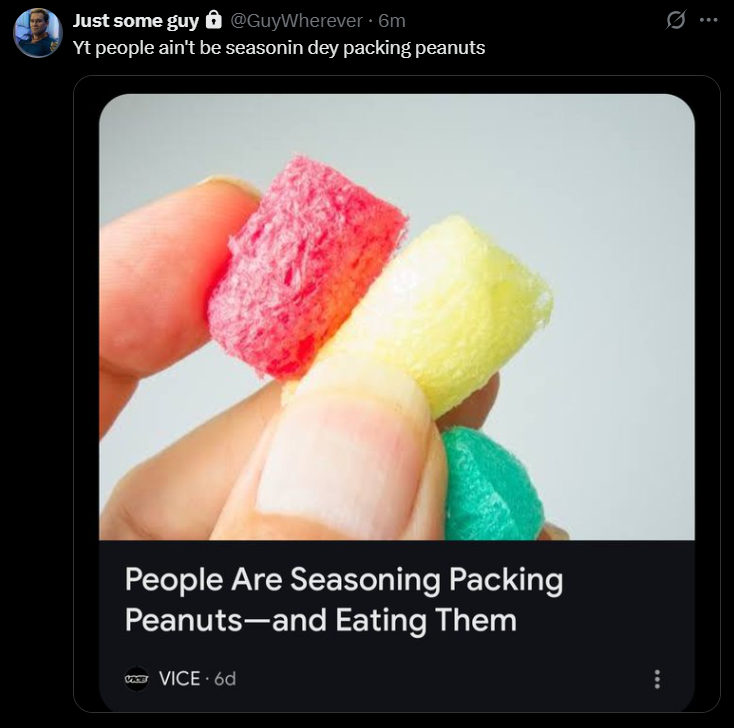Select the tweet text about packing peanuts
This screenshot has width=734, height=728.
click(x=279, y=48)
